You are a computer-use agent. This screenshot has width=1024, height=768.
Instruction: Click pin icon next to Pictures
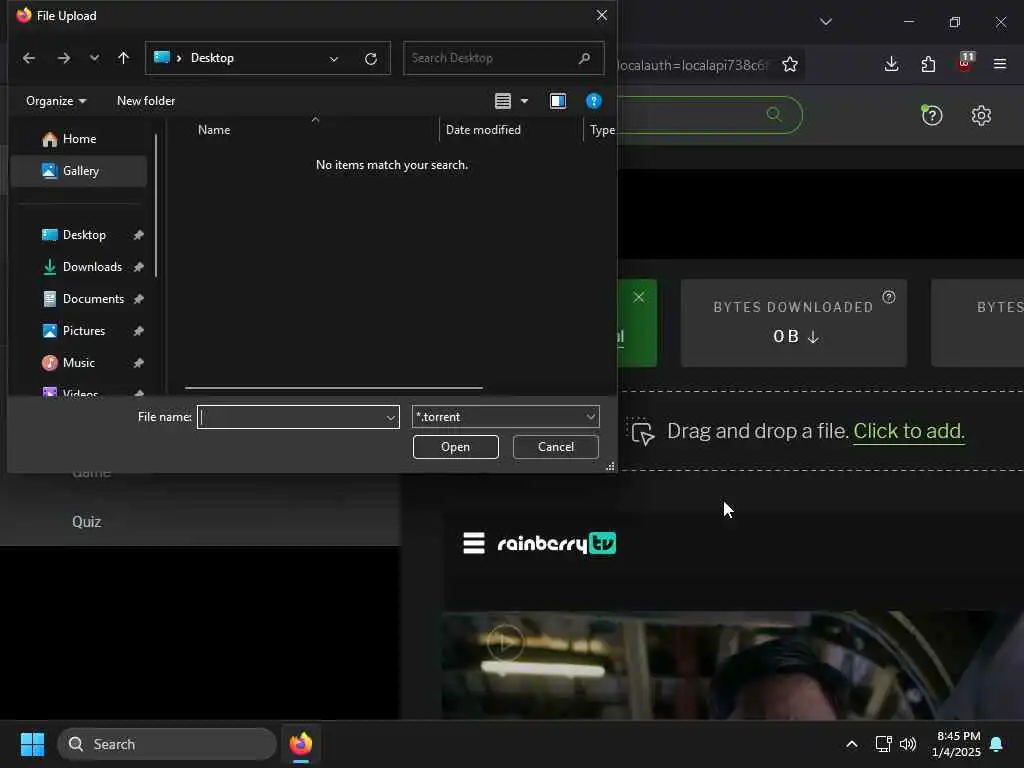point(138,331)
